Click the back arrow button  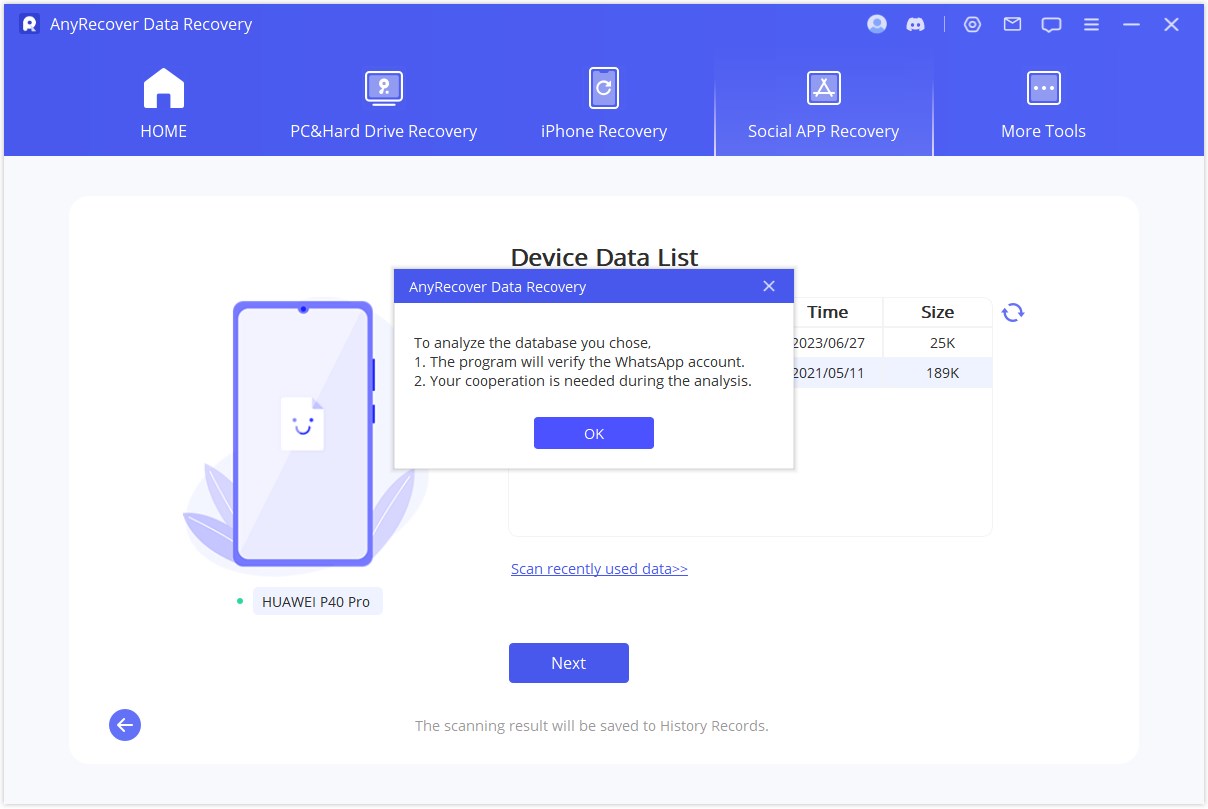(x=125, y=725)
